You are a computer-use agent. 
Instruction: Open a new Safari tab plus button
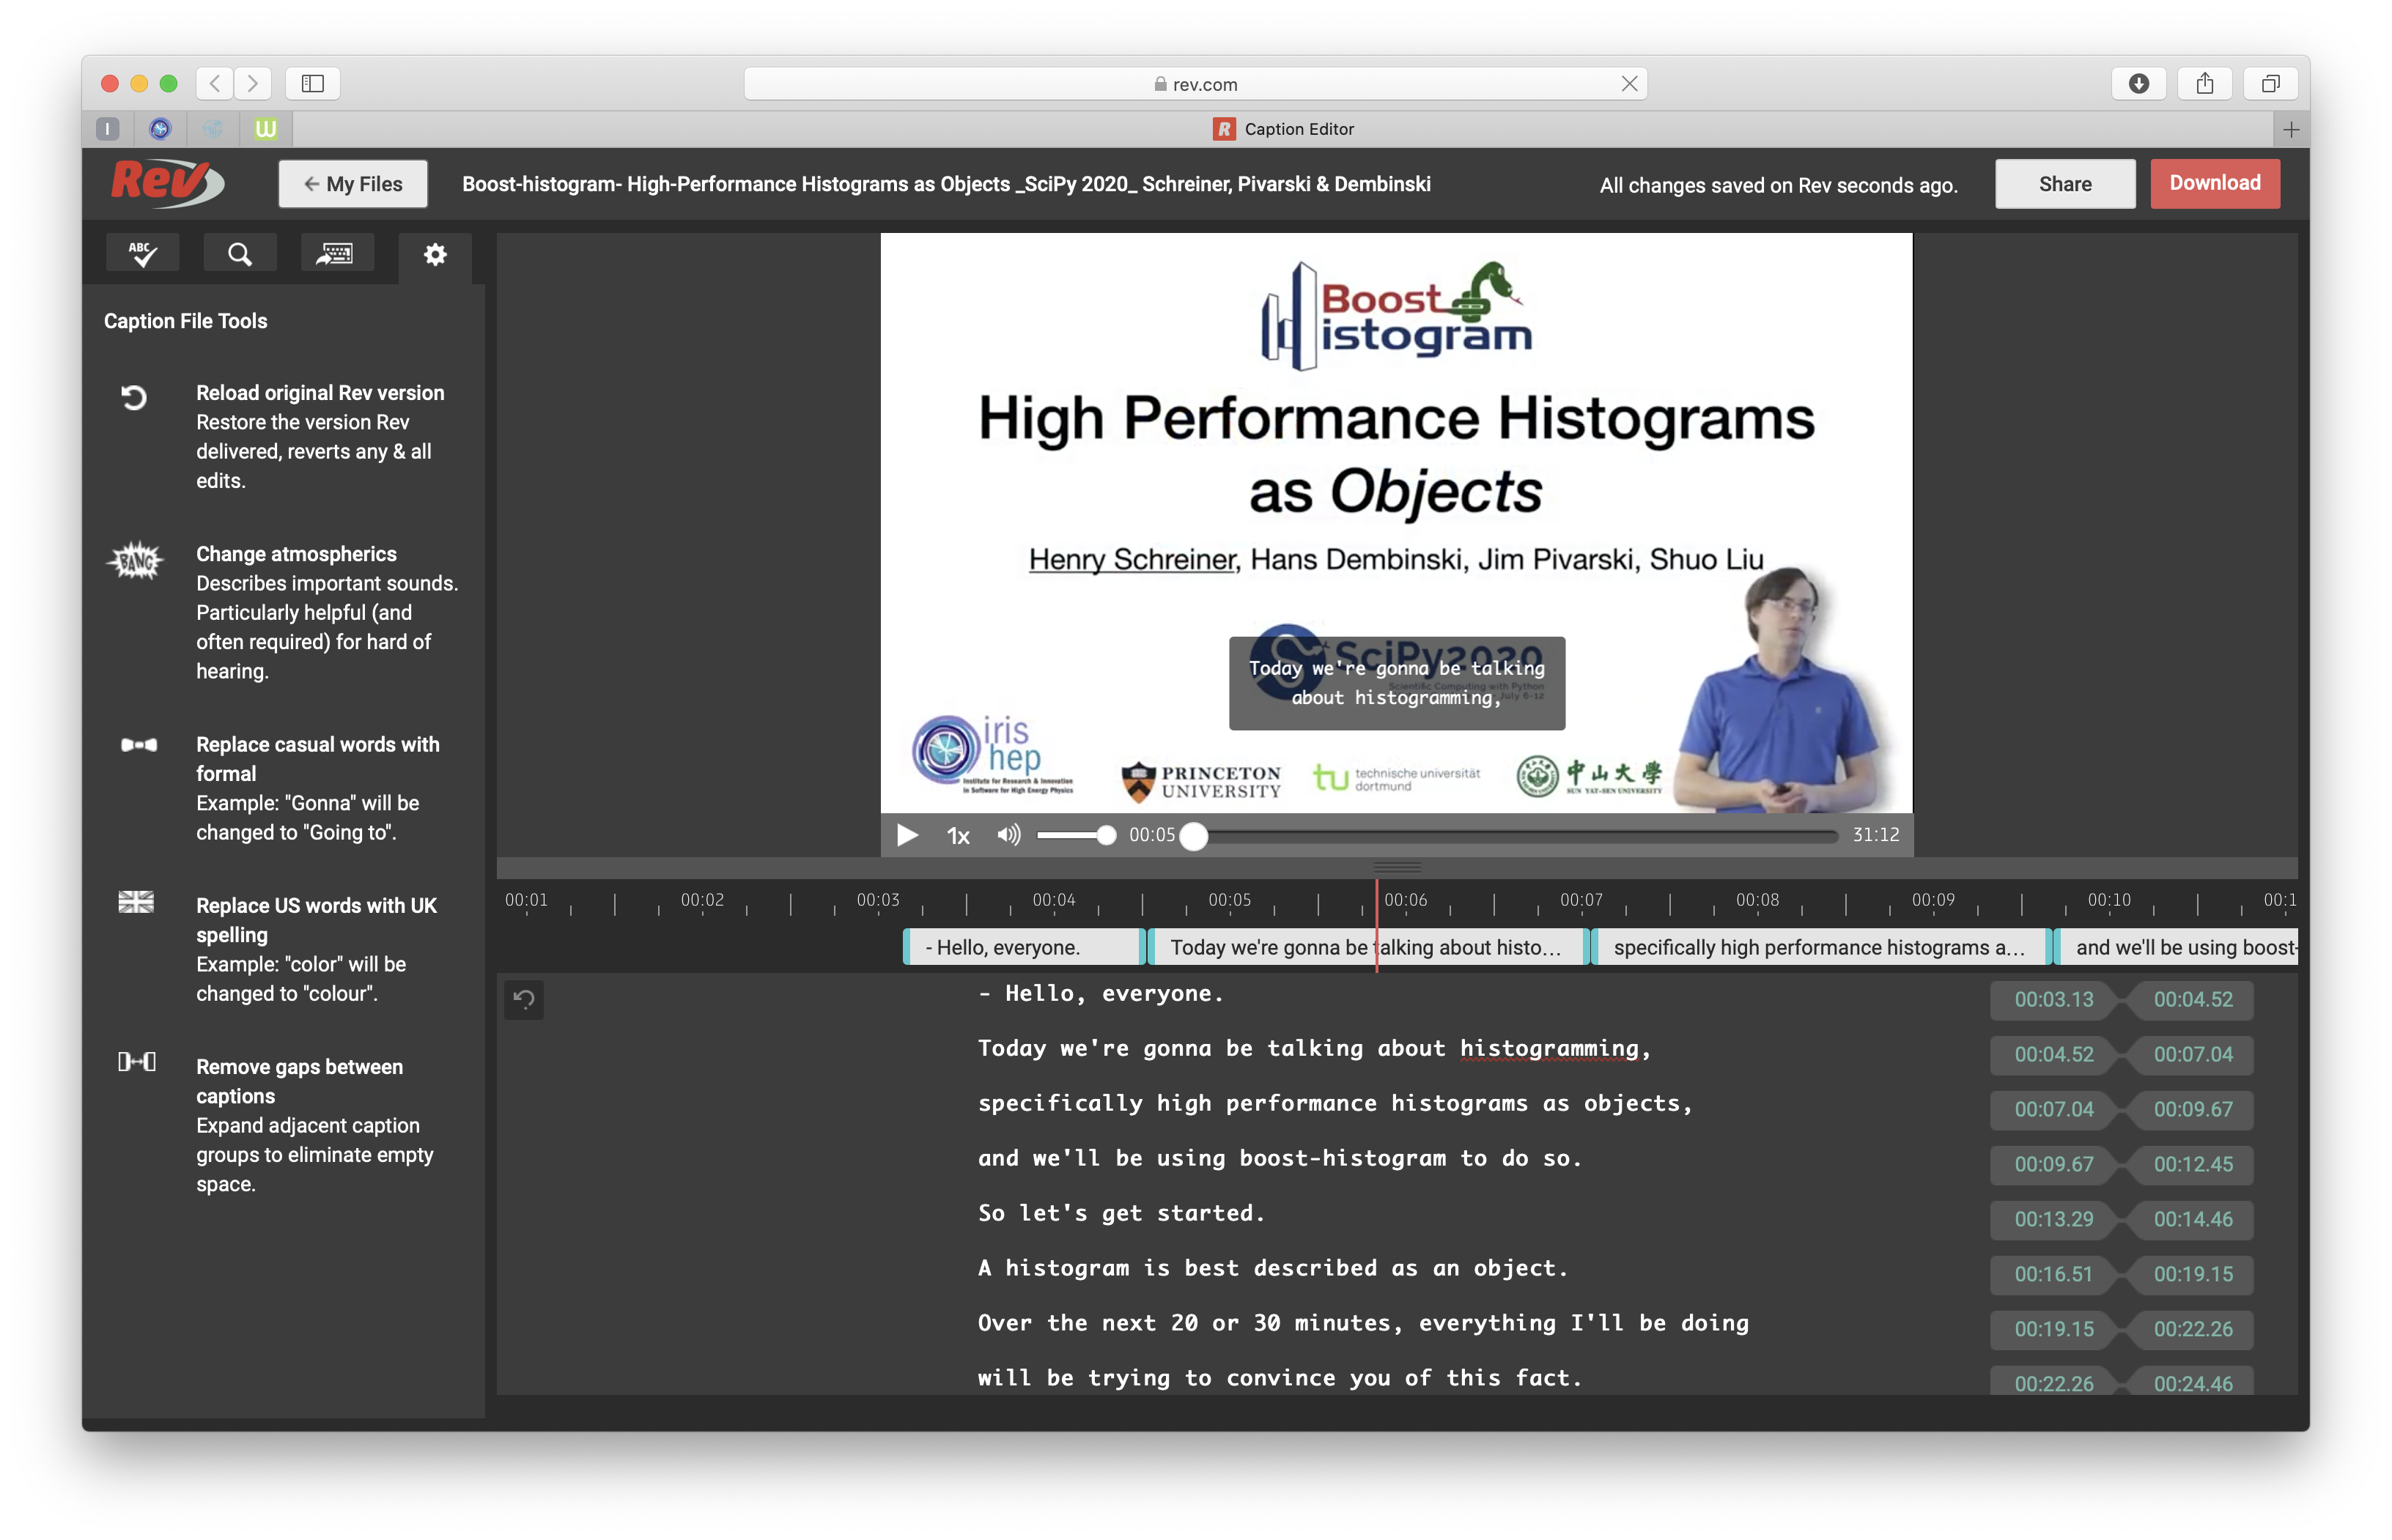(2291, 129)
